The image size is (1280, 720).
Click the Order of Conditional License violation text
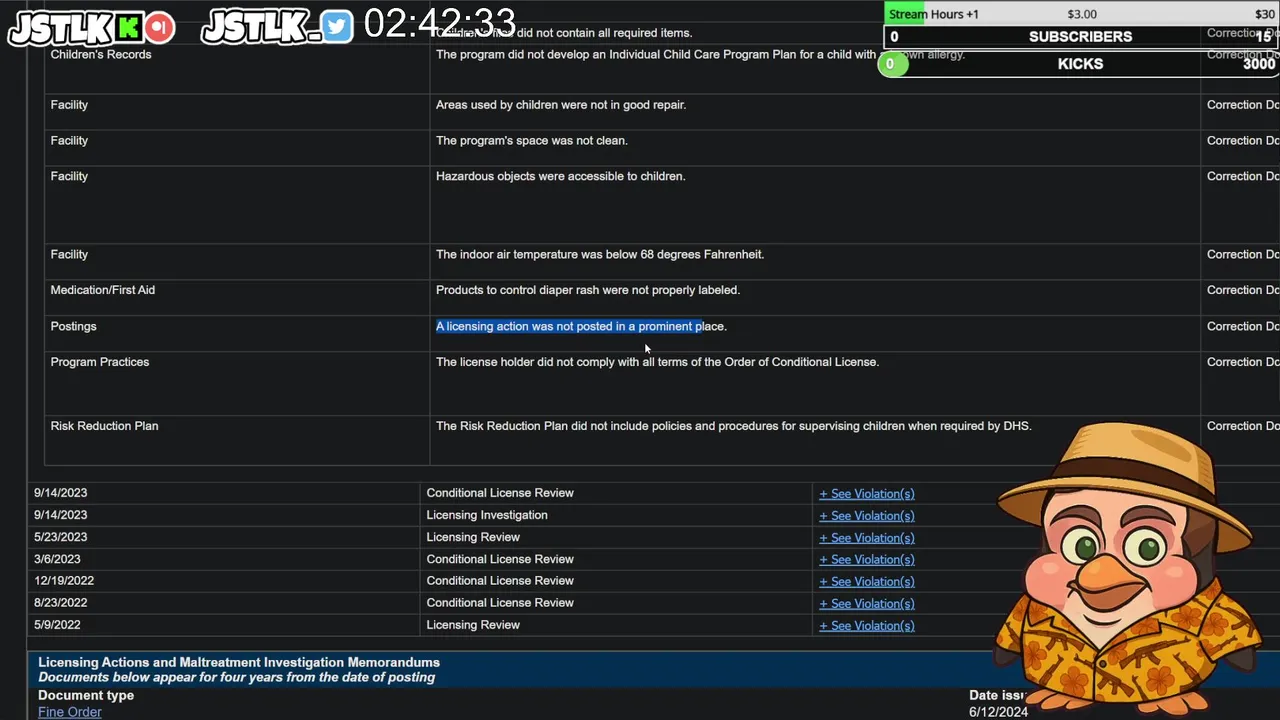657,362
